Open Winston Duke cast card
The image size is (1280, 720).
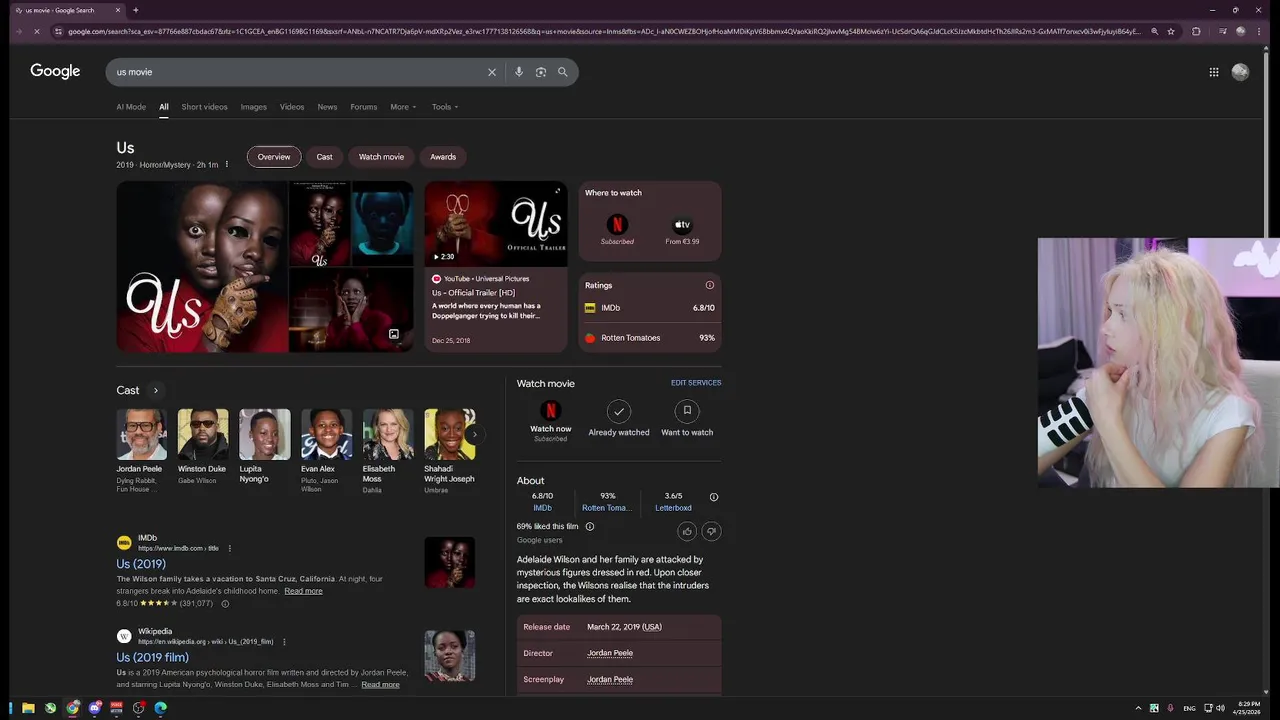202,448
